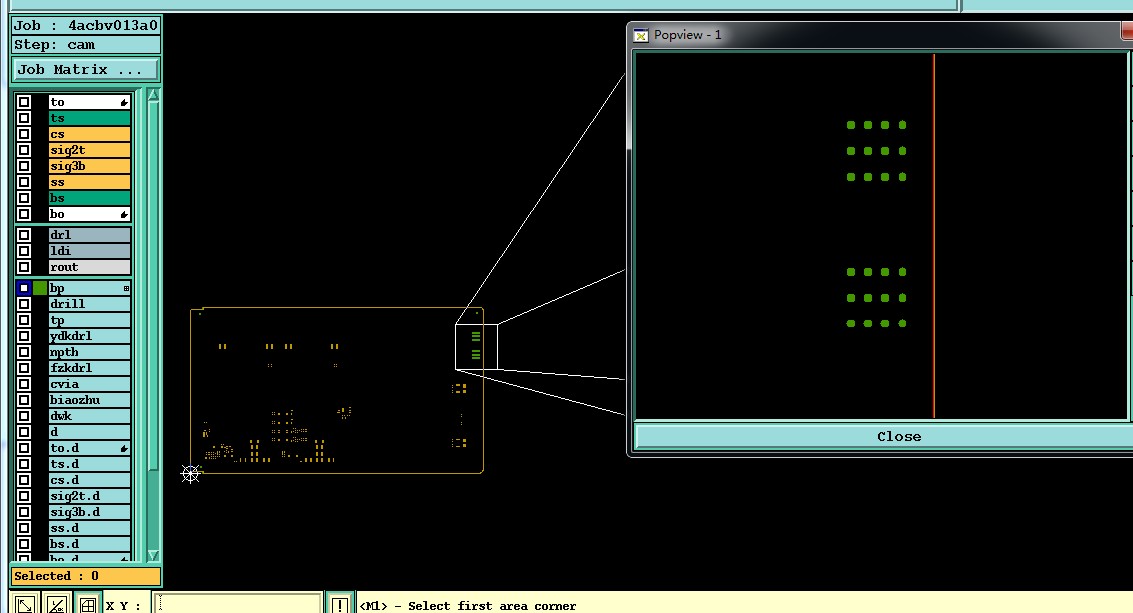Click the zoom selection rectangle on board

point(476,346)
